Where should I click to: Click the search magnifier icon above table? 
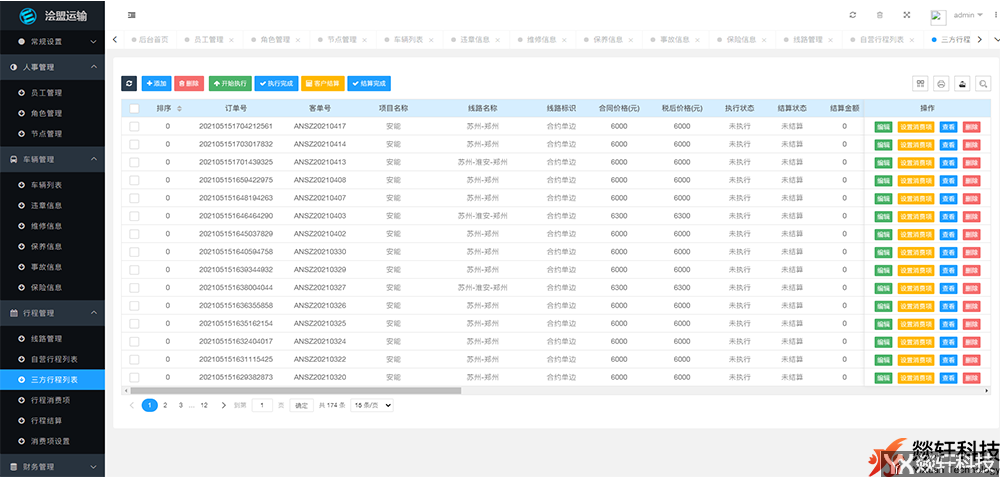tap(984, 84)
